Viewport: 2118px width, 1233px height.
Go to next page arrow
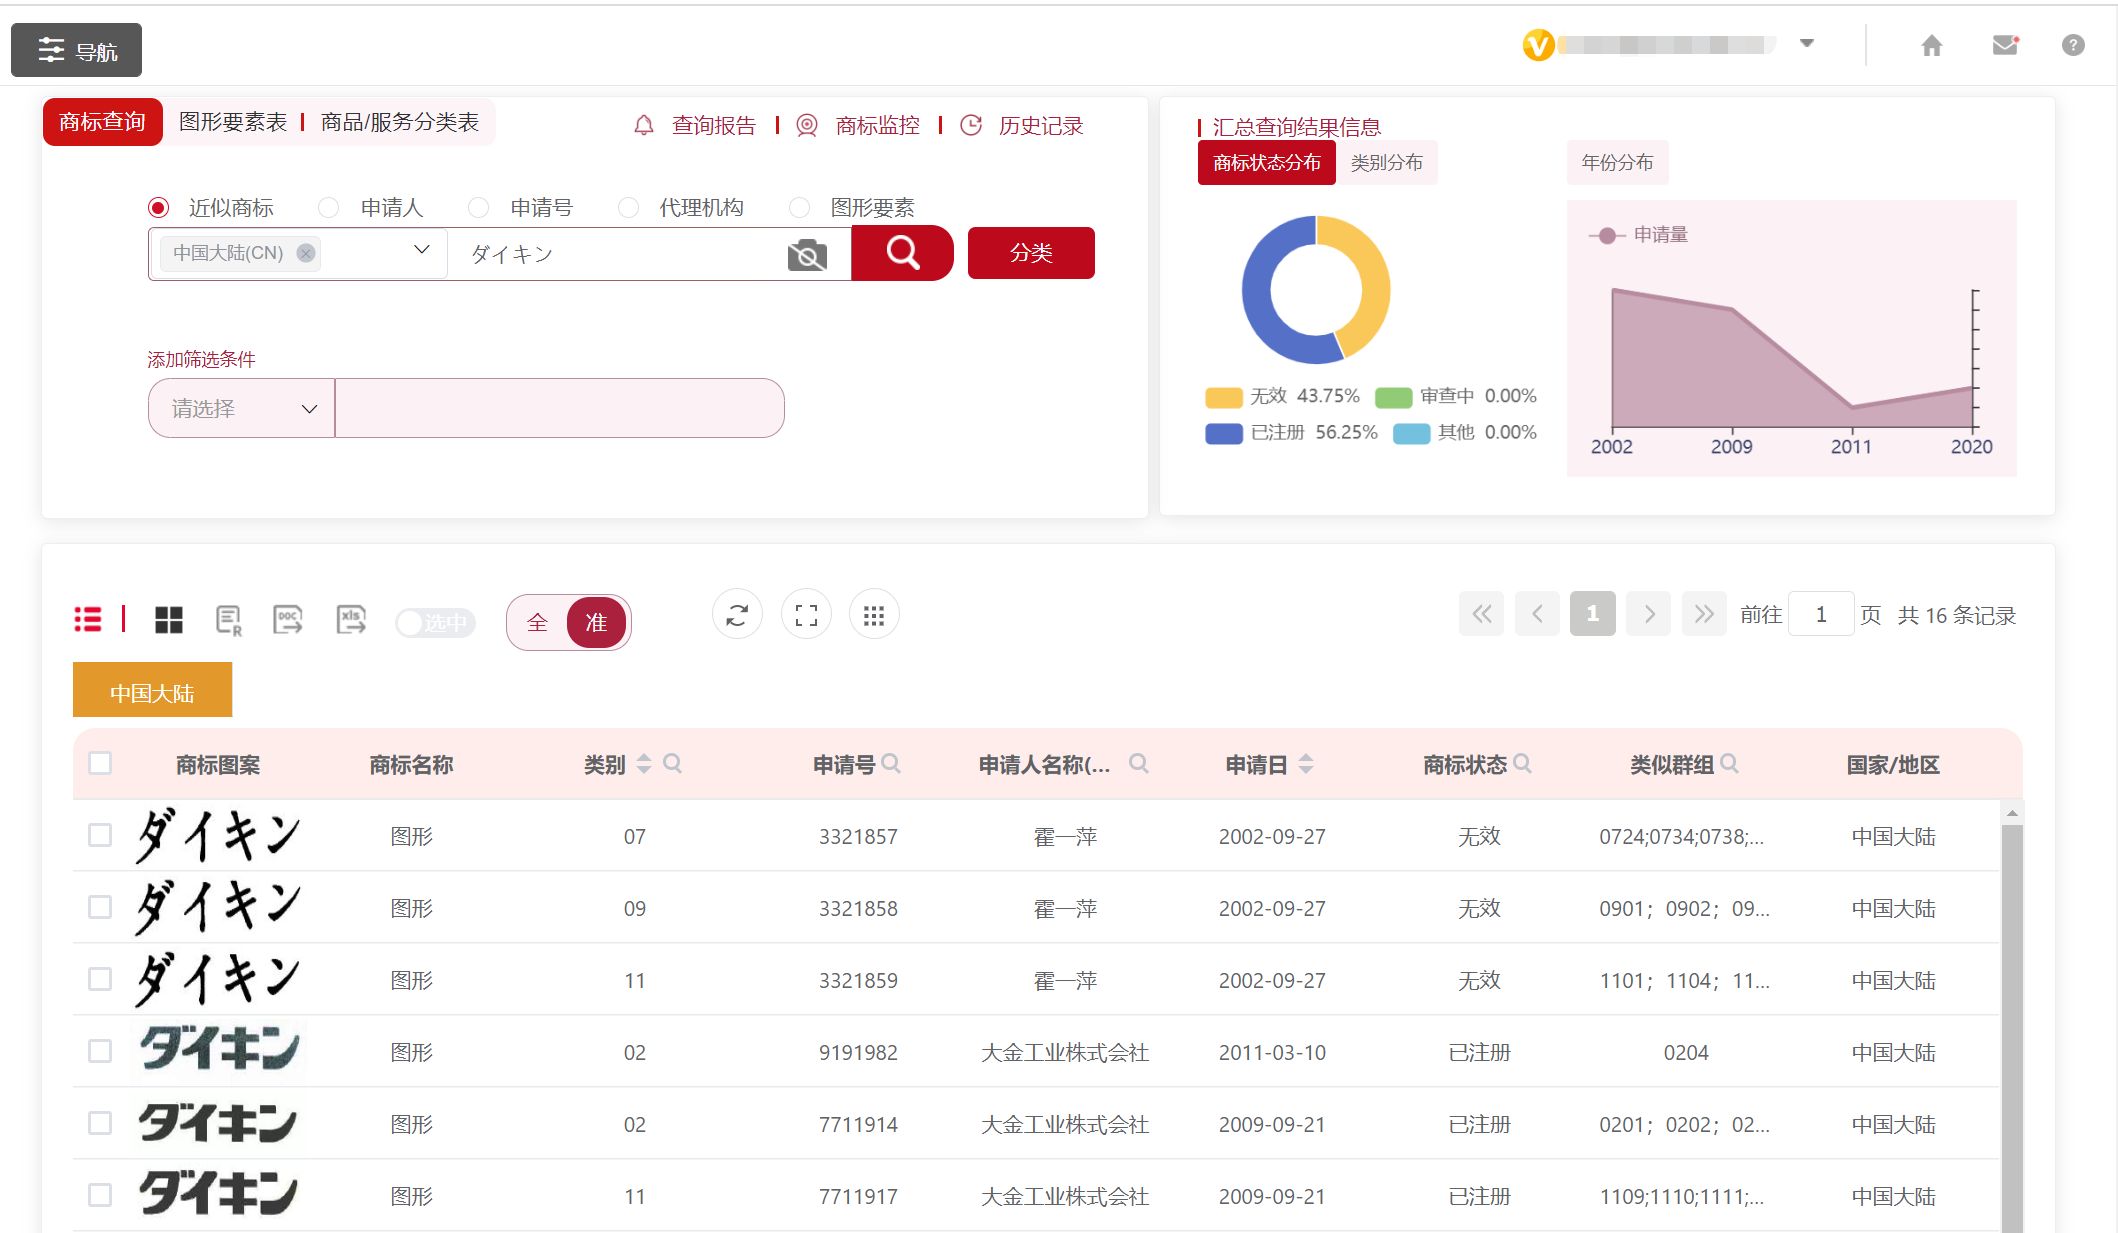pos(1649,614)
